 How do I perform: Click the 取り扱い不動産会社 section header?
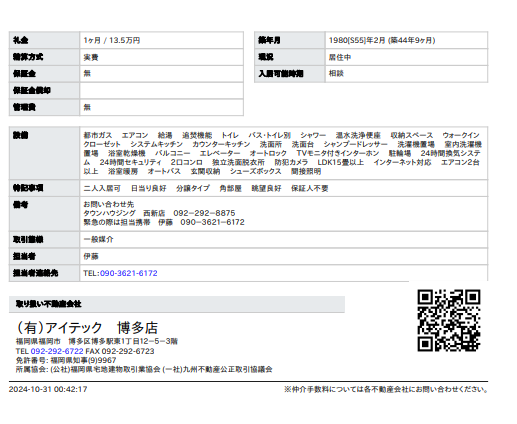click(177, 304)
